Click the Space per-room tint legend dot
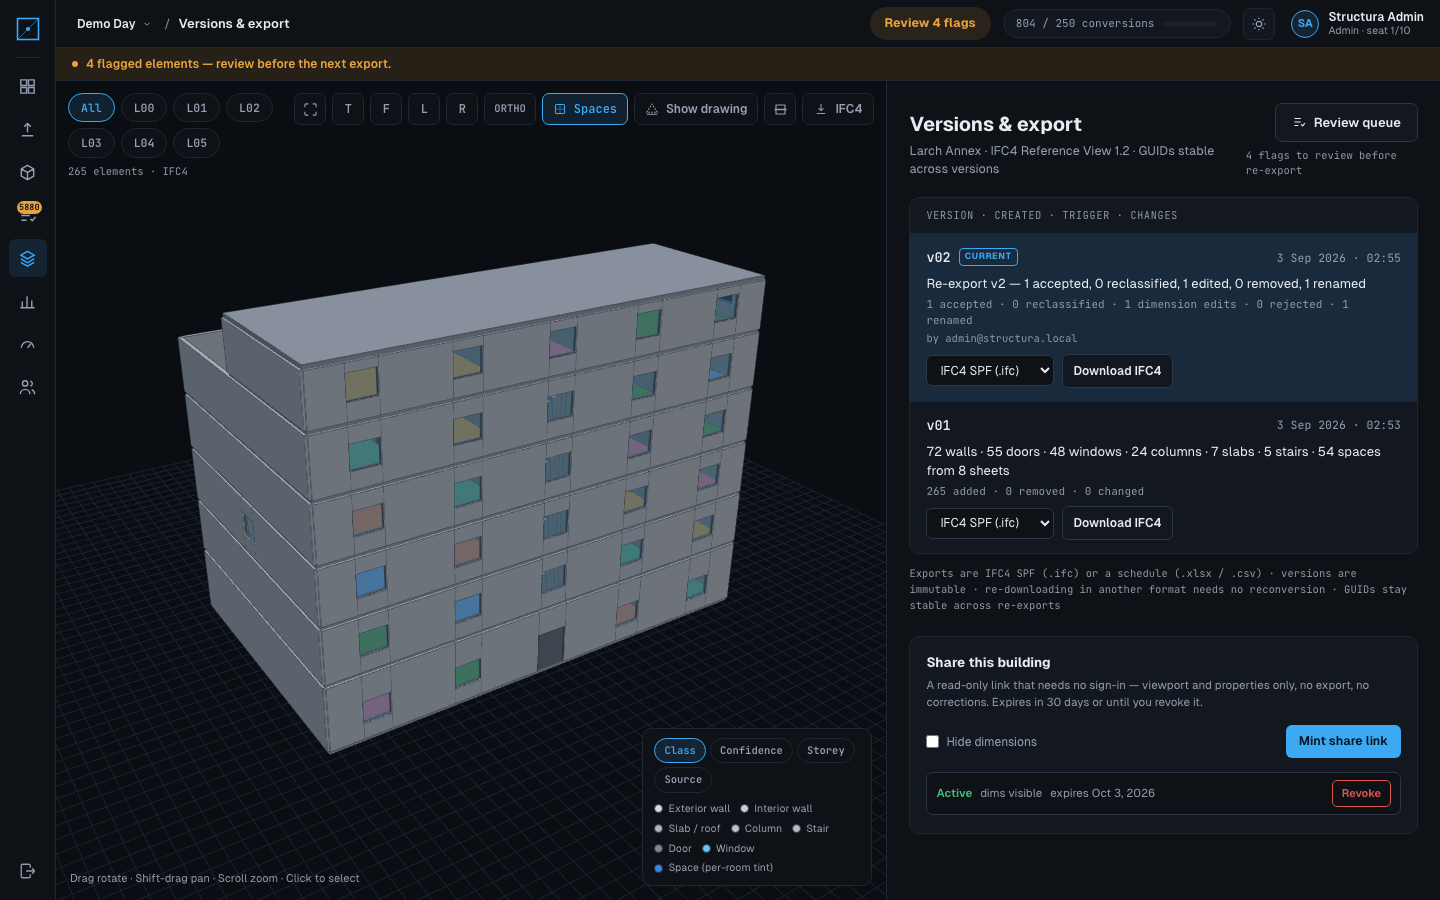 click(x=658, y=868)
